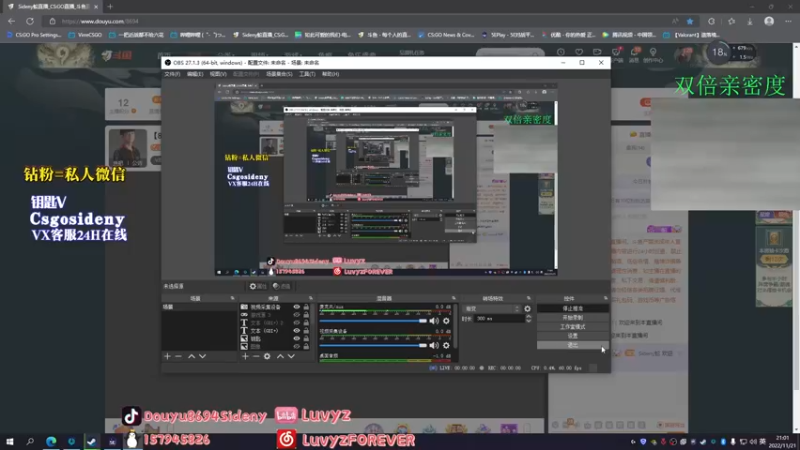Open Microsoft Edge from taskbar

point(51,441)
